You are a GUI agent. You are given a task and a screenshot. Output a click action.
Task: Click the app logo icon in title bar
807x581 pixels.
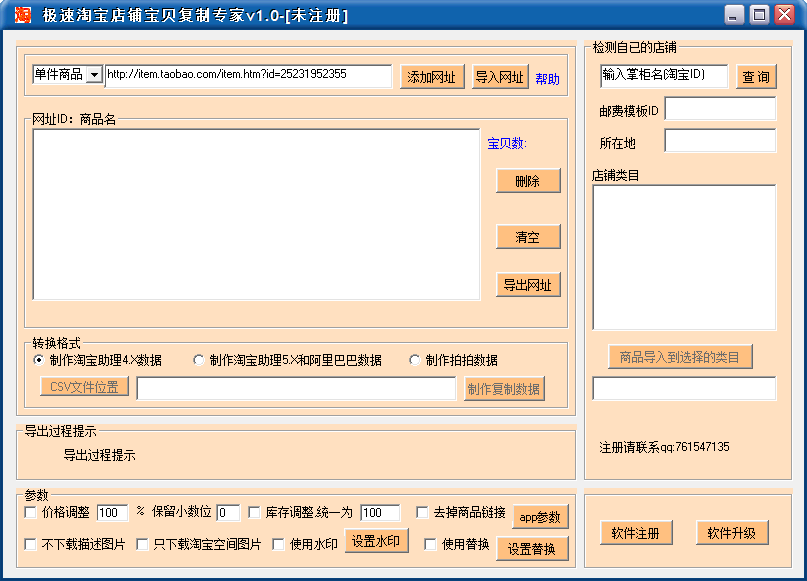tap(23, 14)
